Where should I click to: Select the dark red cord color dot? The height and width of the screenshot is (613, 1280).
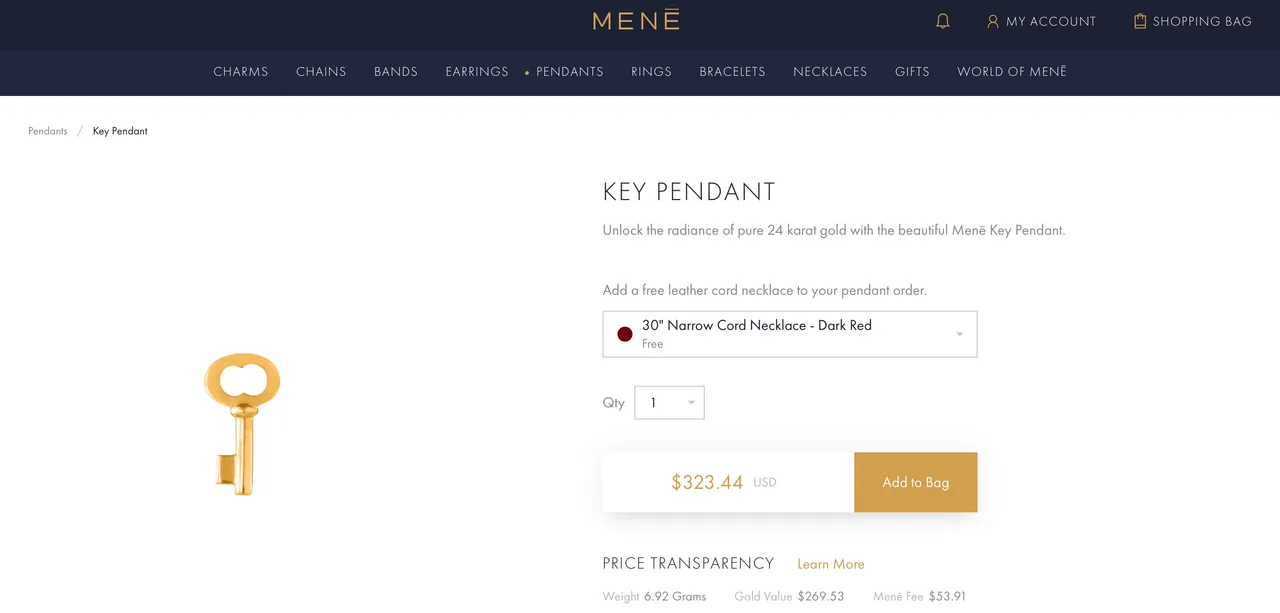pos(625,334)
